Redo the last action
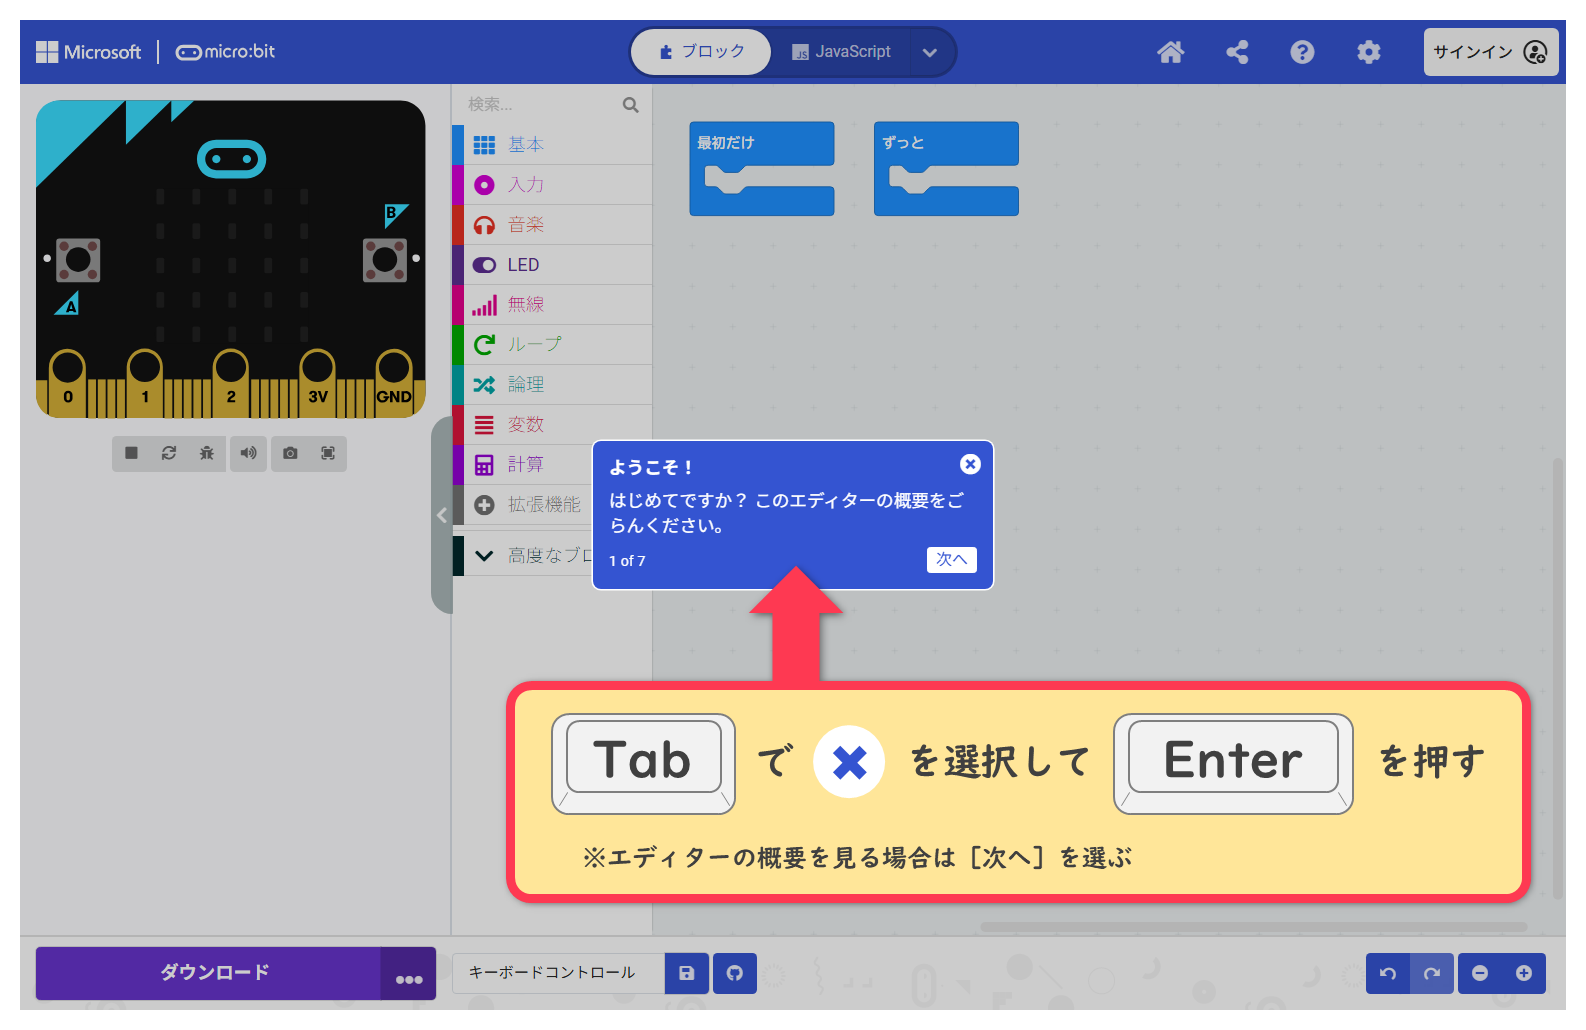The height and width of the screenshot is (1030, 1586). point(1432,973)
